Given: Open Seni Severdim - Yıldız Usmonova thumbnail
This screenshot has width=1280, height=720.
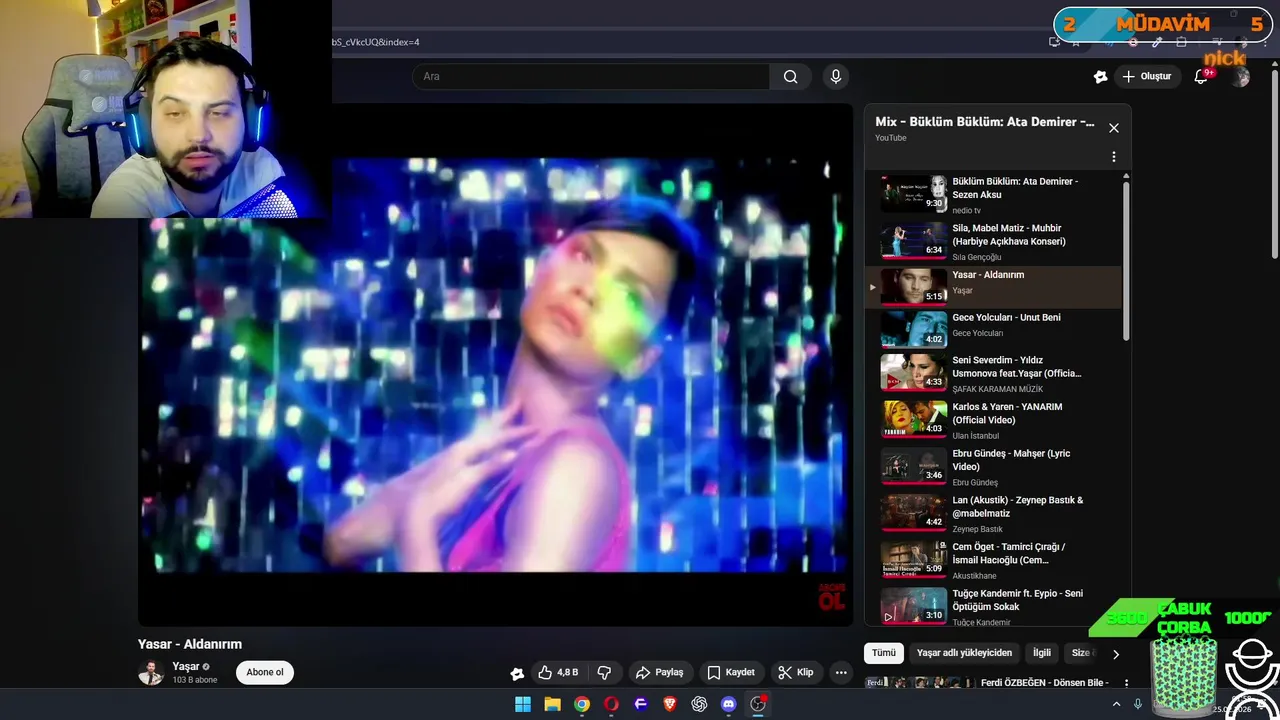Looking at the screenshot, I should pos(914,372).
